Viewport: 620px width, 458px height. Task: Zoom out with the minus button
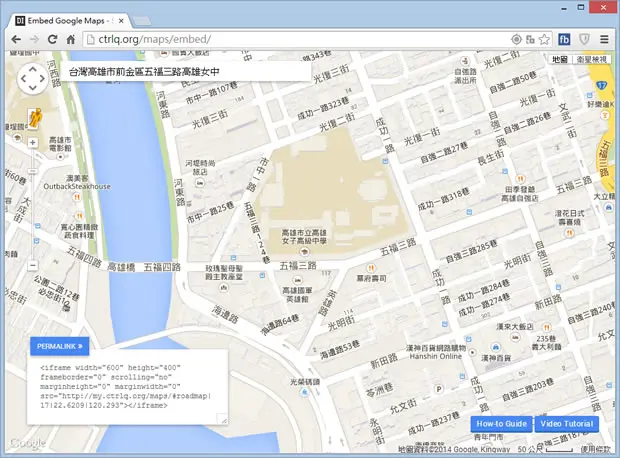pyautogui.click(x=32, y=265)
